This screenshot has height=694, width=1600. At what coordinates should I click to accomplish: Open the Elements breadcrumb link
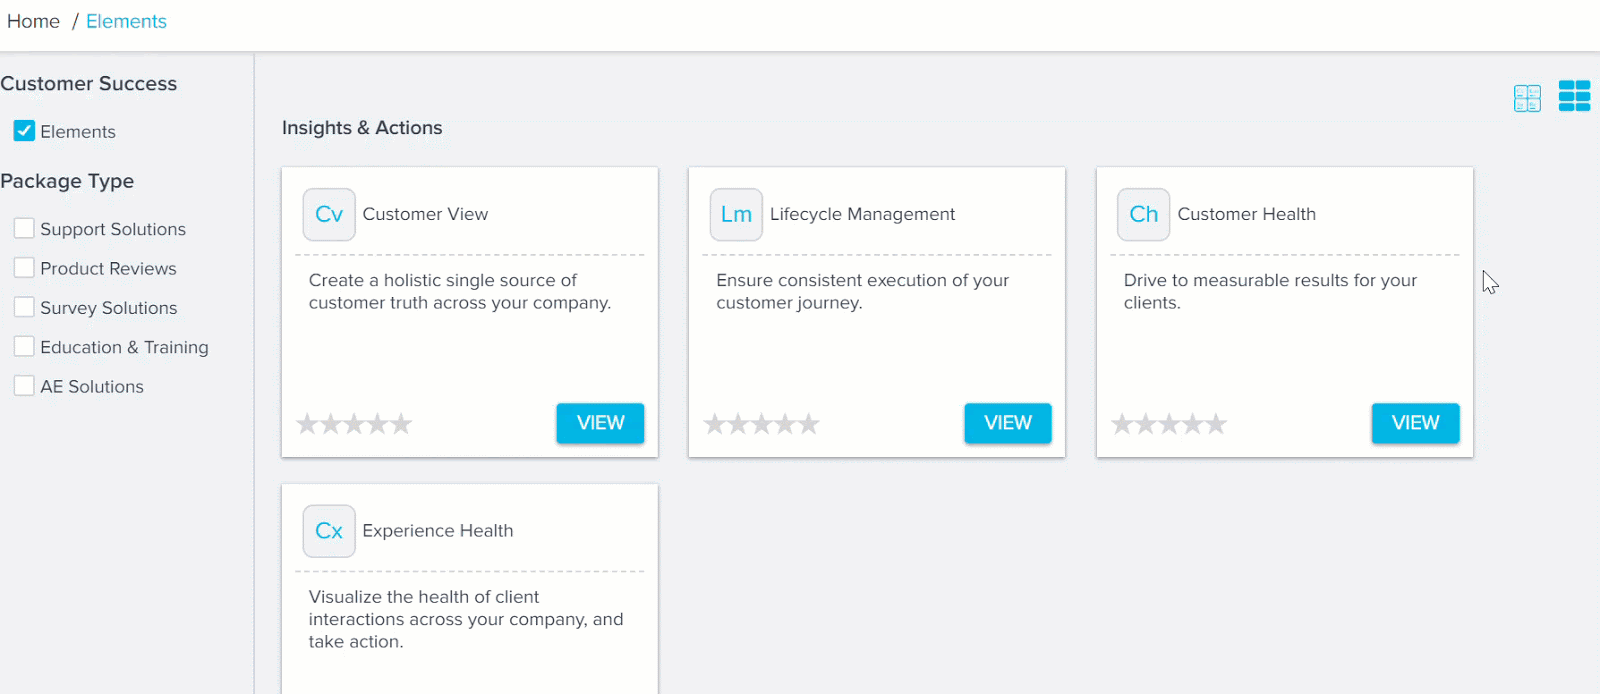click(x=126, y=21)
